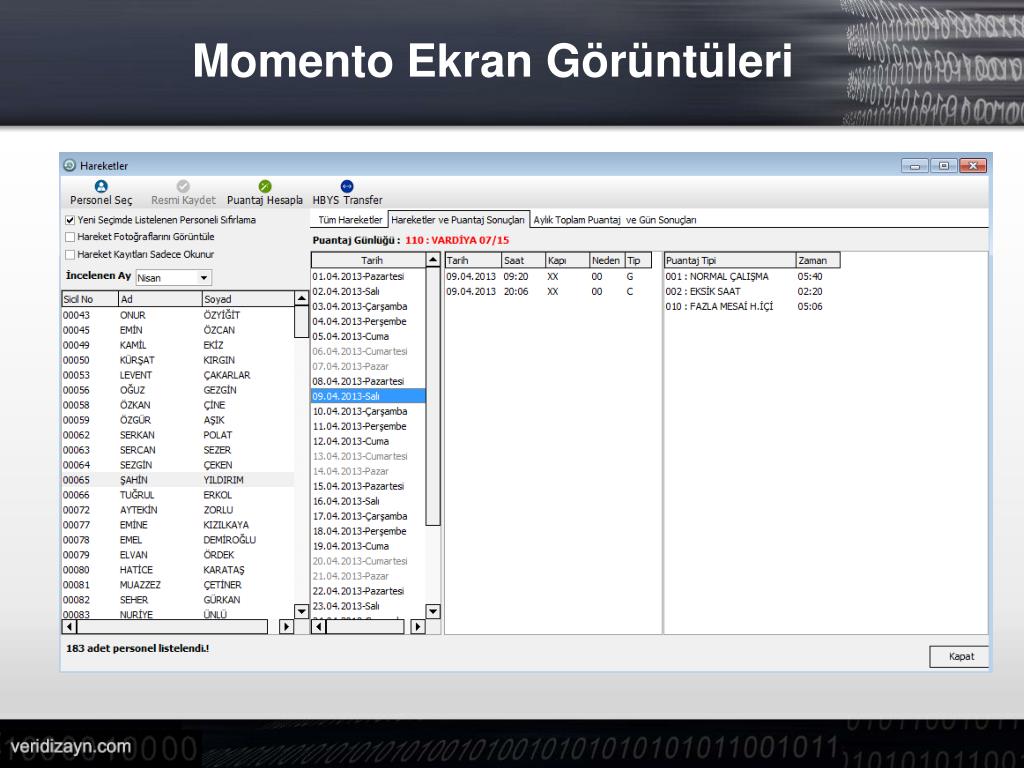Image resolution: width=1024 pixels, height=768 pixels.
Task: Select the 20:06 exit movement row
Action: (549, 291)
